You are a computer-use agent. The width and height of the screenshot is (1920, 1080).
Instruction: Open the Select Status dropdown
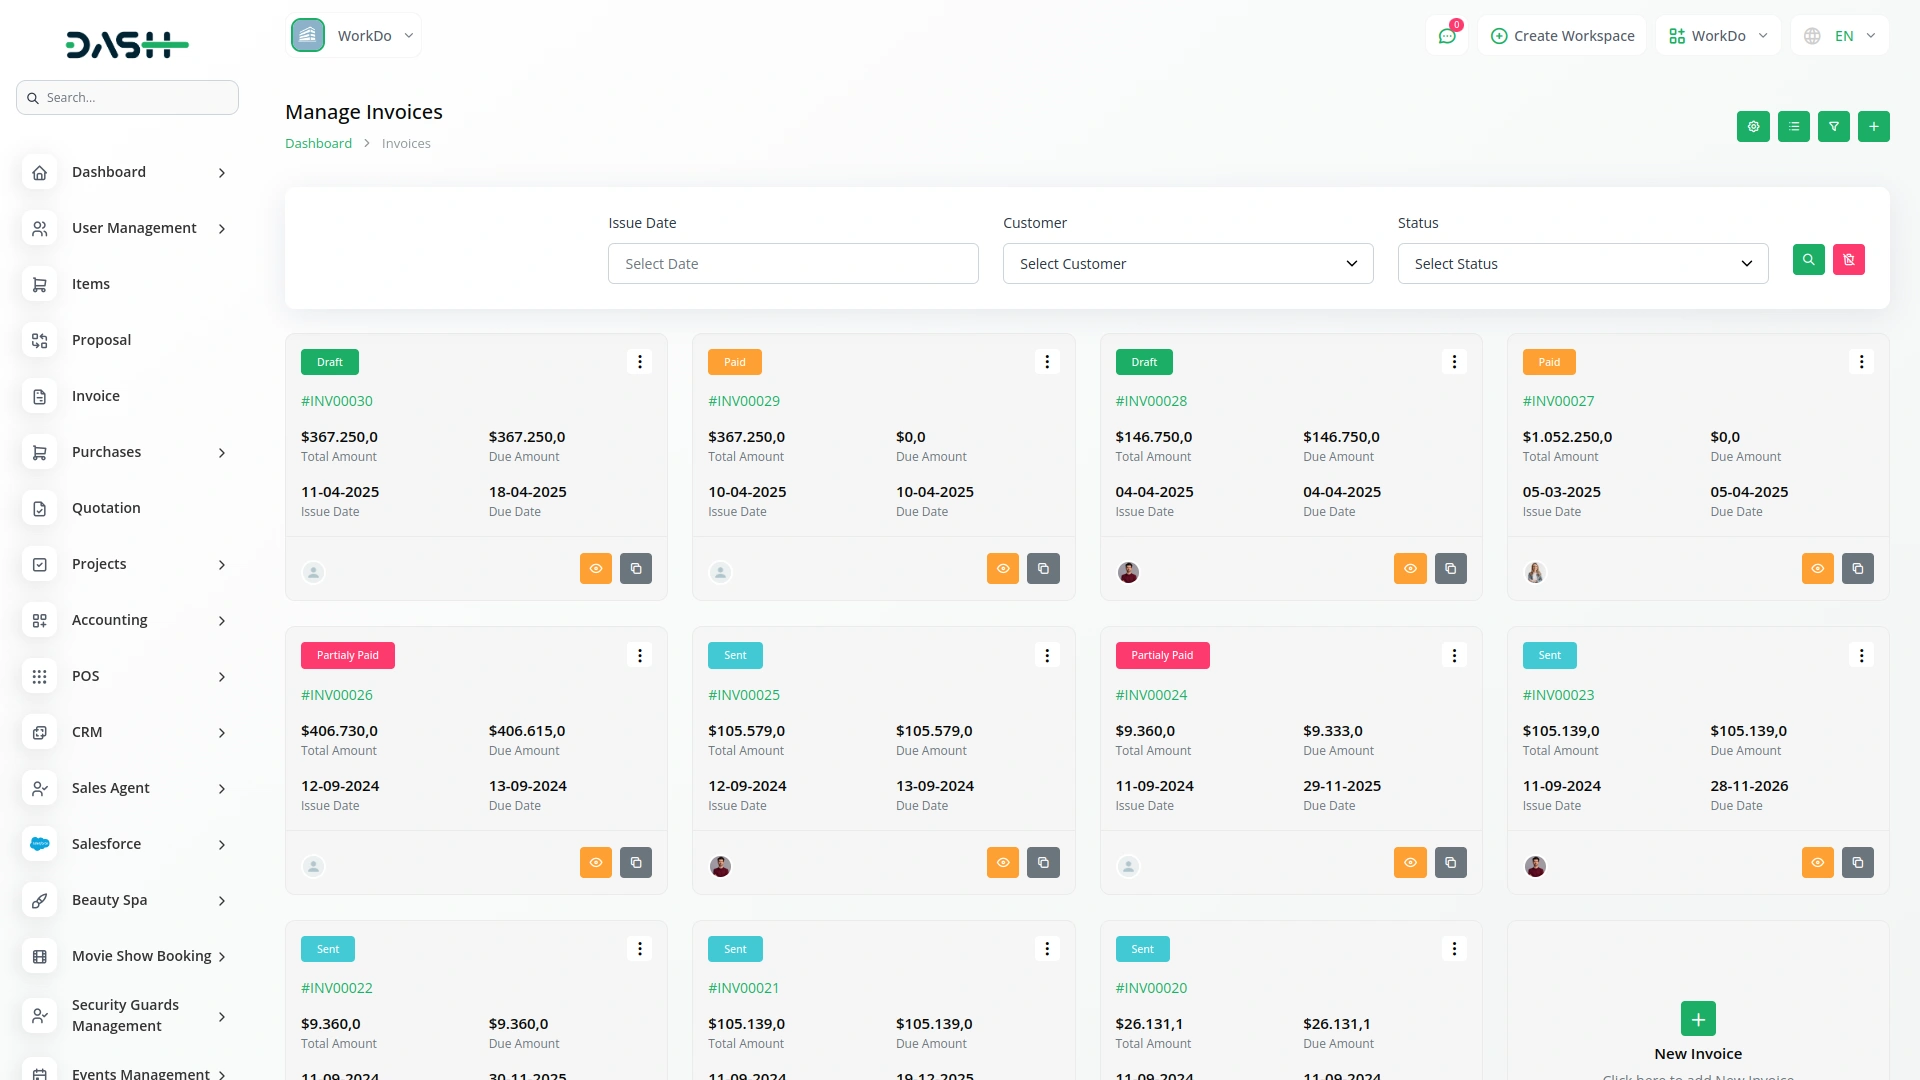1581,263
